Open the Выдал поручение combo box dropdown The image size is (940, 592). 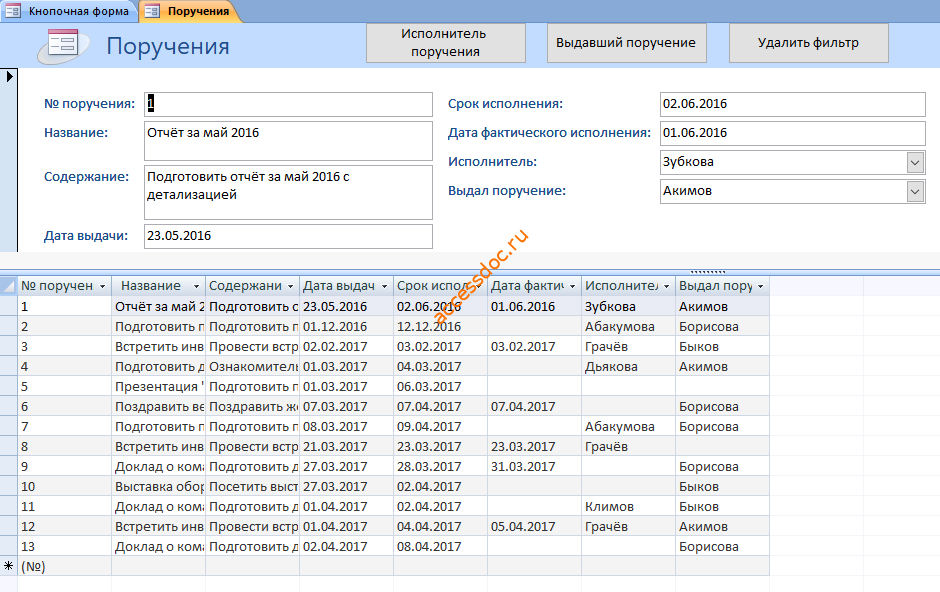(915, 191)
